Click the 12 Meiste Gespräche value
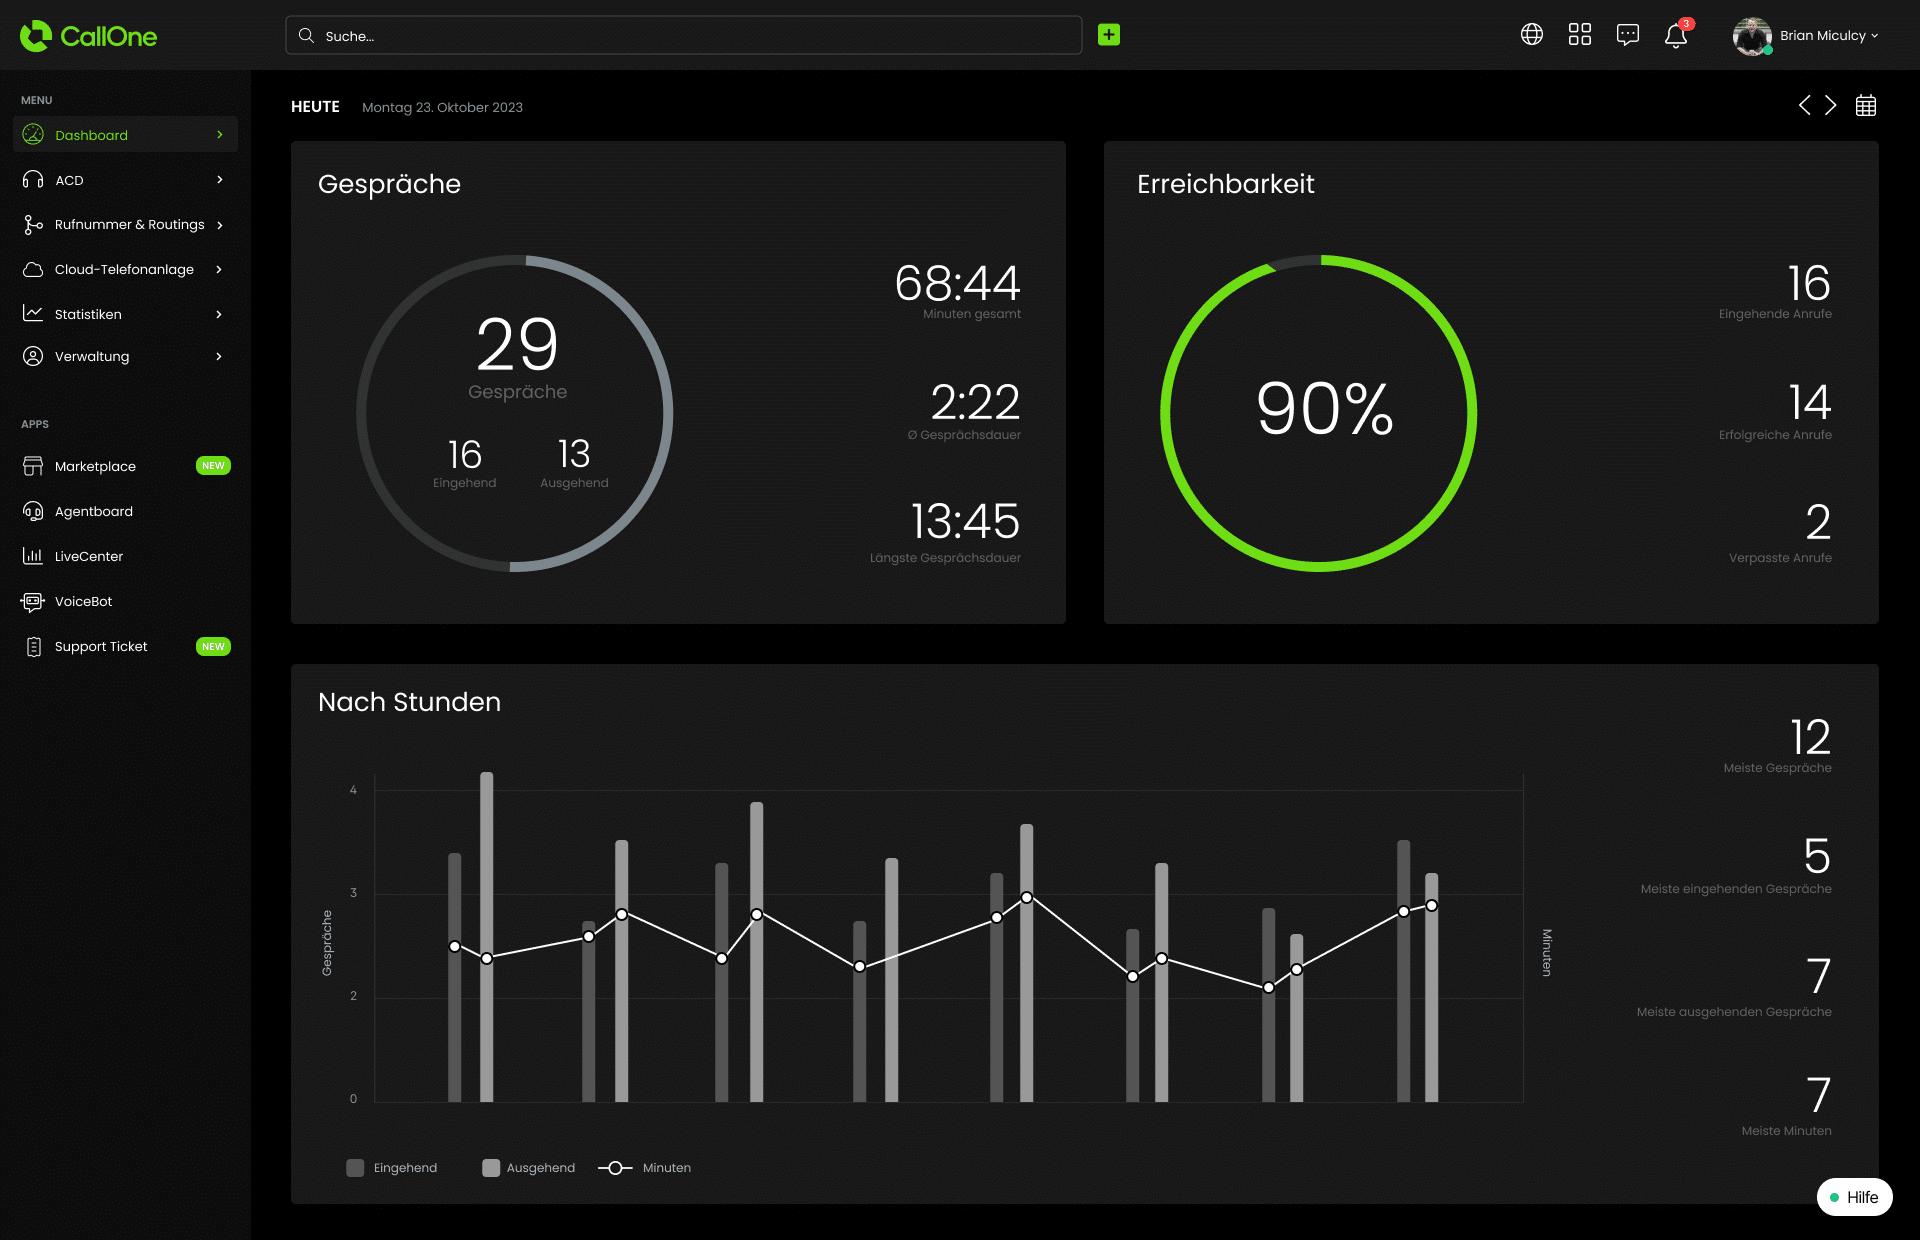The width and height of the screenshot is (1920, 1240). [x=1810, y=737]
